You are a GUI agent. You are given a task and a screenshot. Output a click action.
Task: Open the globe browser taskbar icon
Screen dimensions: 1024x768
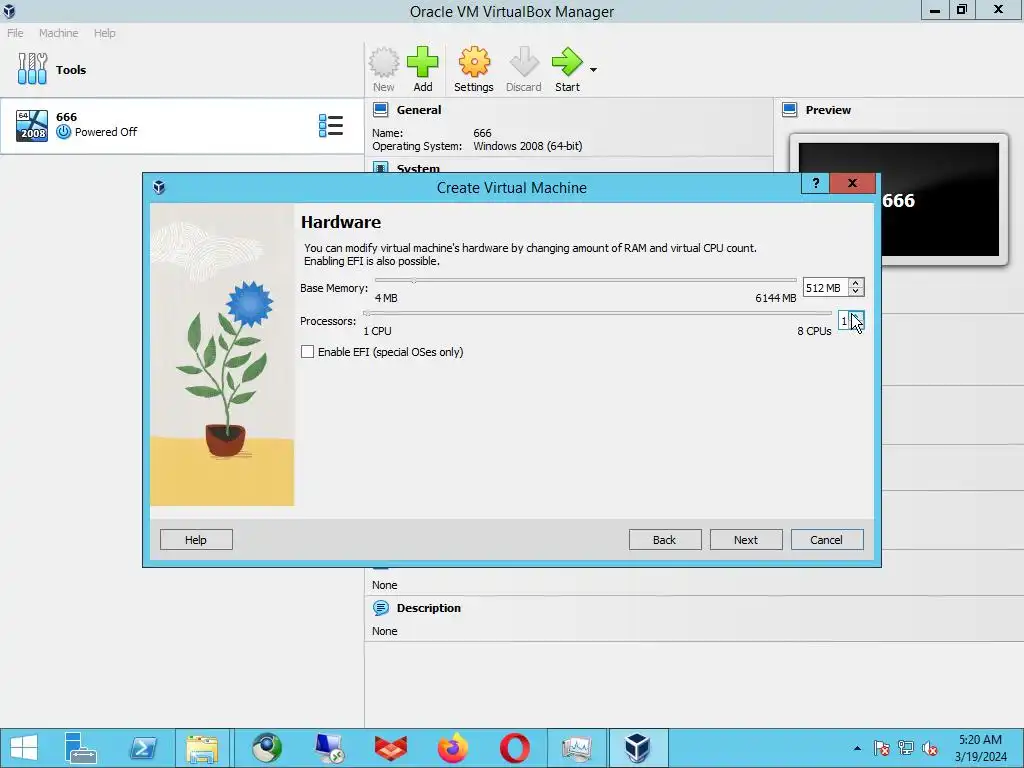[x=266, y=748]
